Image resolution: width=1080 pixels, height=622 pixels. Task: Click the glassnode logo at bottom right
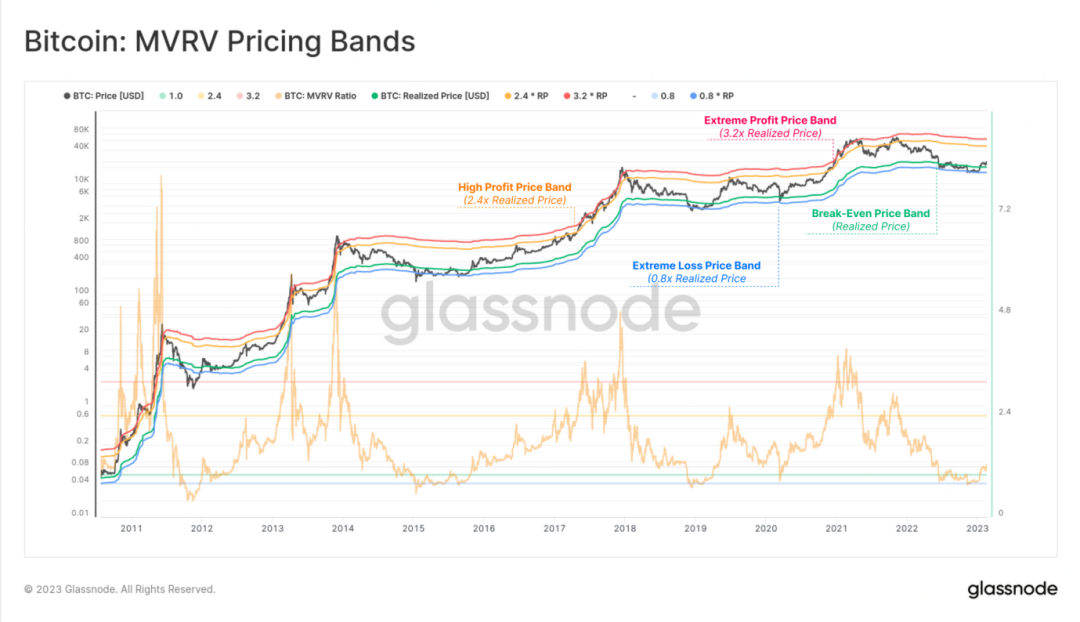[1012, 589]
